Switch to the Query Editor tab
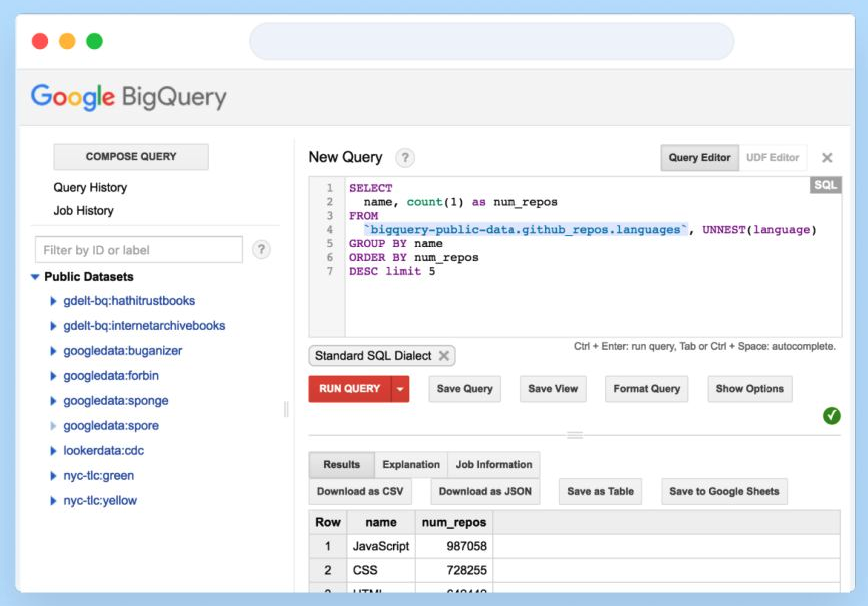Viewport: 868px width, 606px height. (x=699, y=158)
